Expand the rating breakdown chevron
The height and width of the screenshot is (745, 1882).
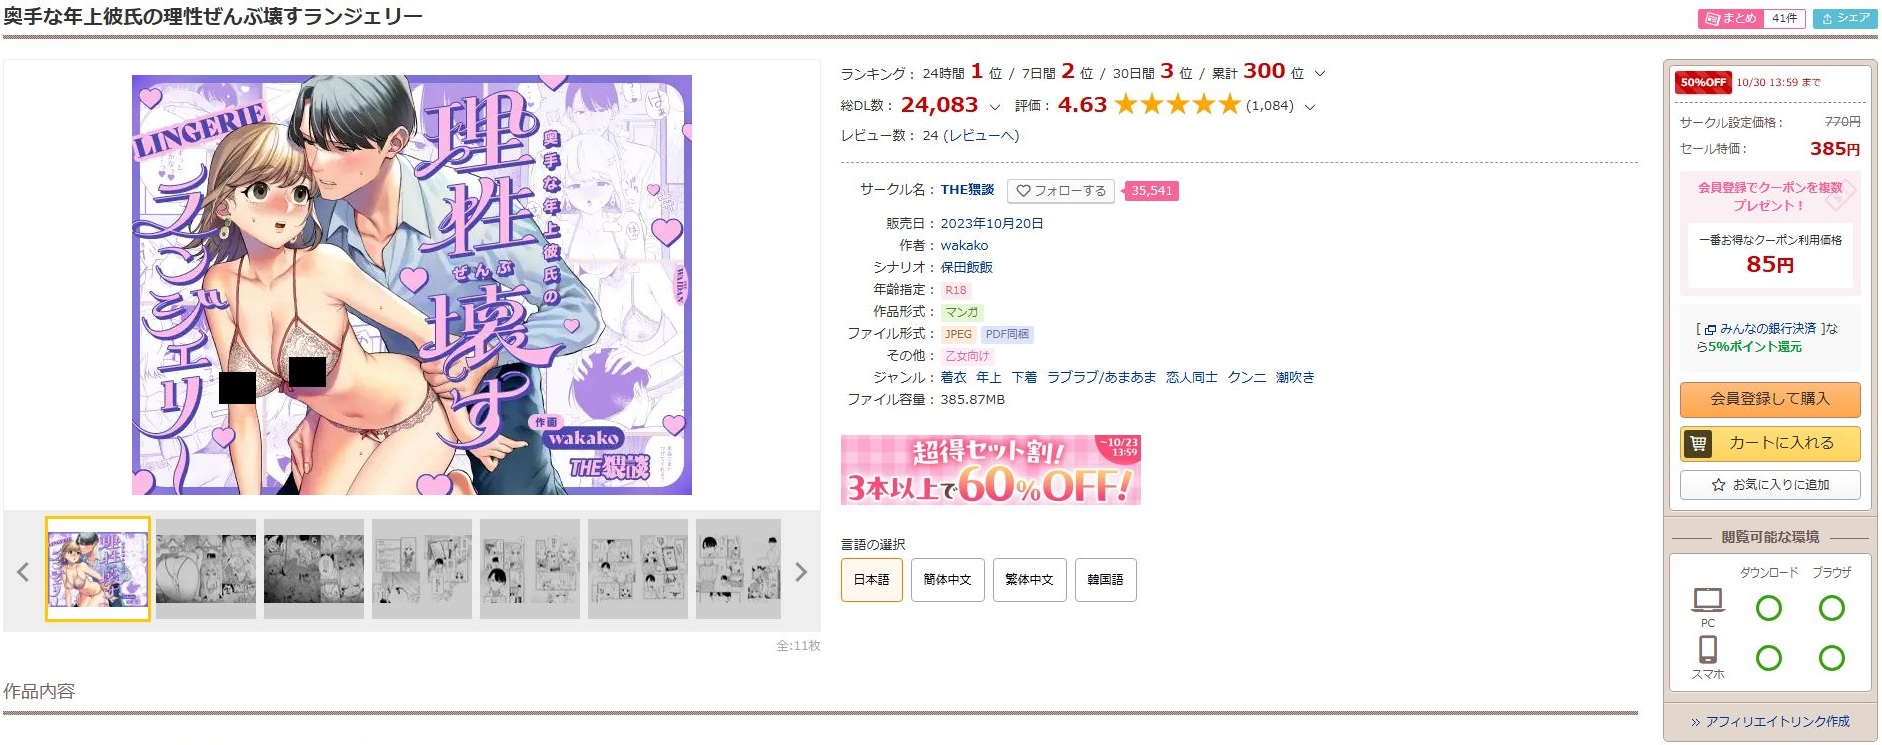pyautogui.click(x=1310, y=106)
